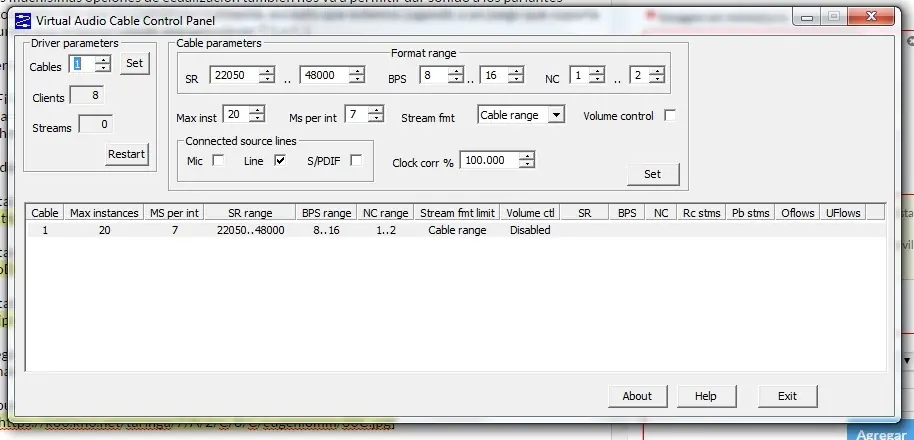Decrease minimum SR 22050 down arrow
The image size is (914, 440).
(x=266, y=79)
